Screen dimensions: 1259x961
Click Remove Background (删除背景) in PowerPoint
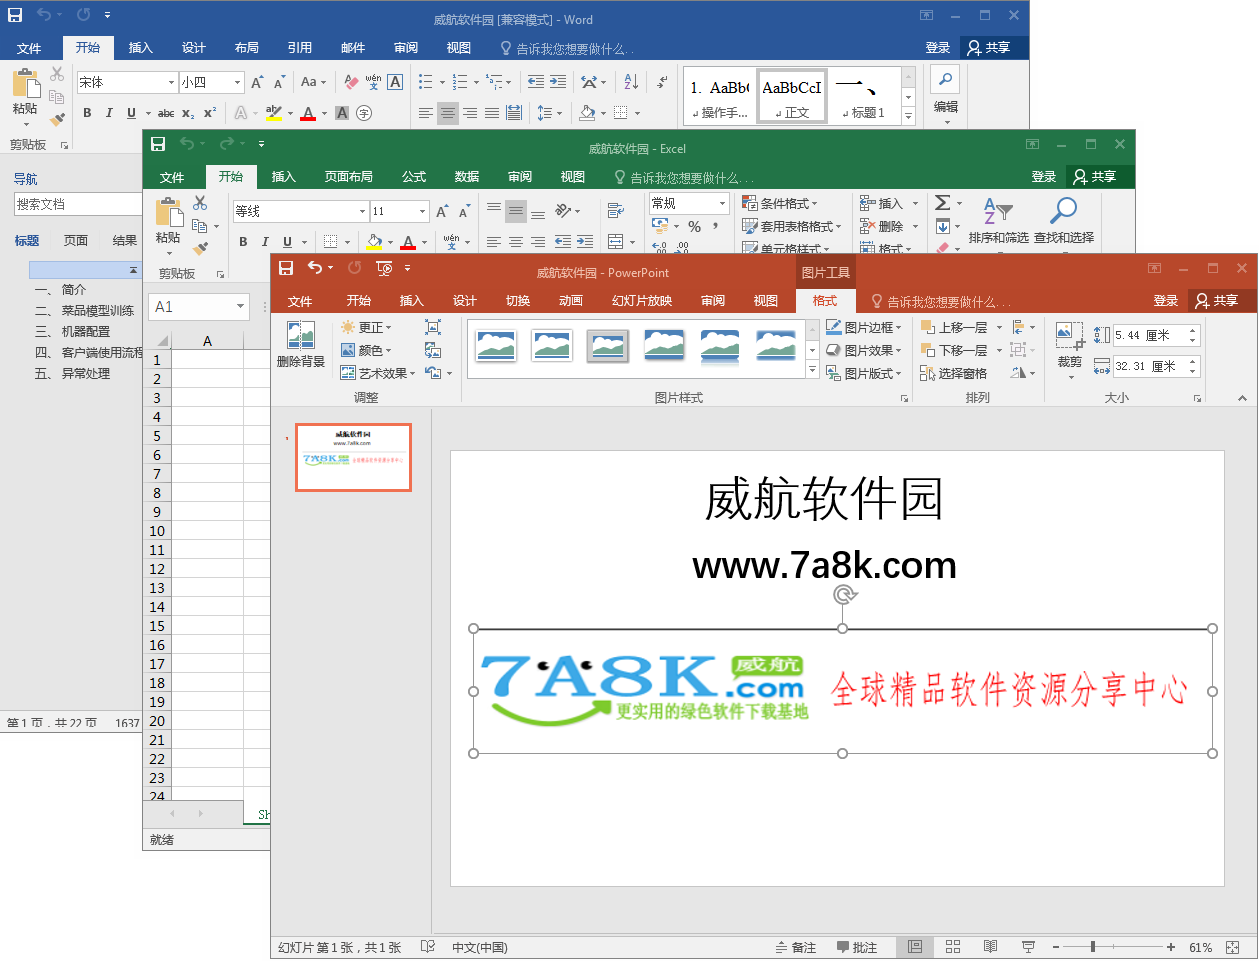300,345
